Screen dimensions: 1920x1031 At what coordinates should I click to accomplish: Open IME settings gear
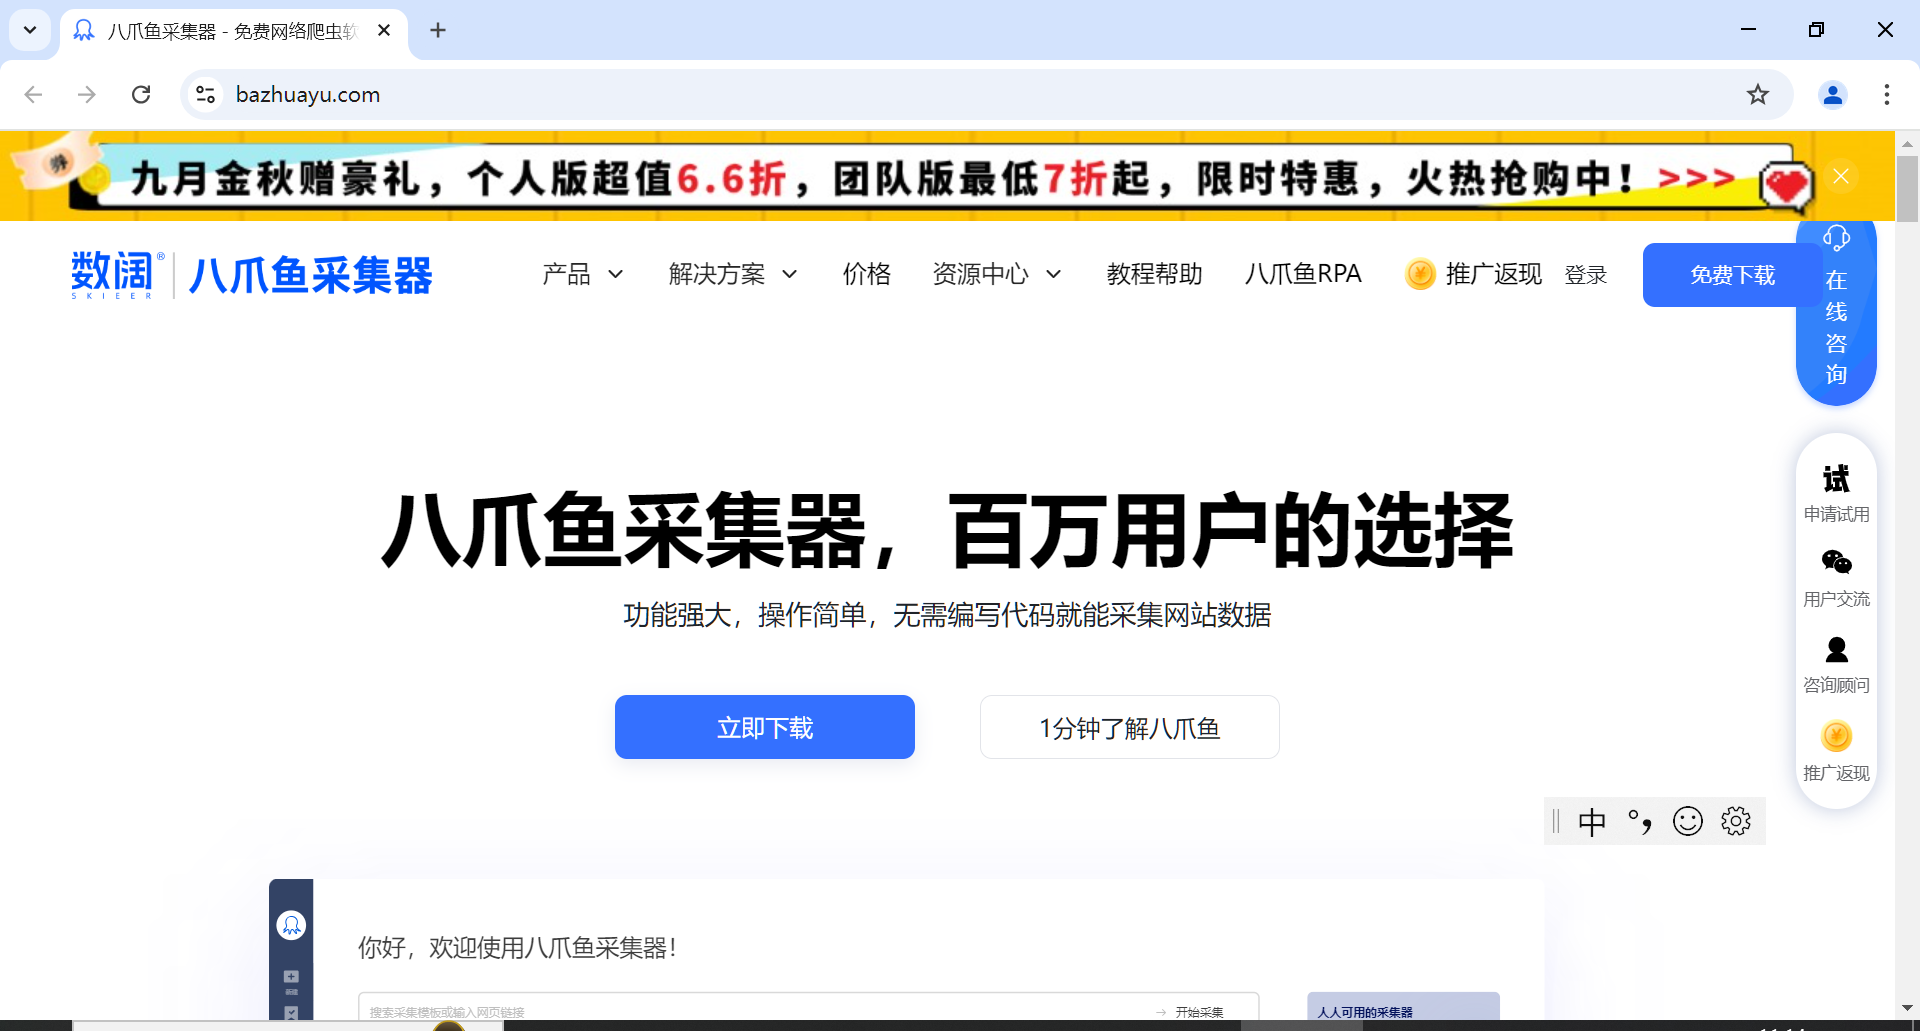(x=1736, y=822)
